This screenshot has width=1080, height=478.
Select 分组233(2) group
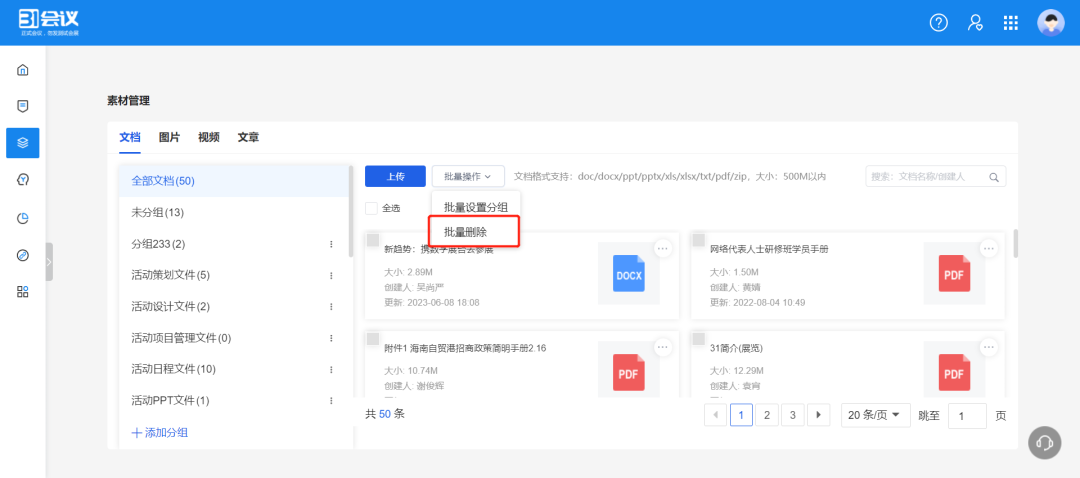pyautogui.click(x=233, y=244)
